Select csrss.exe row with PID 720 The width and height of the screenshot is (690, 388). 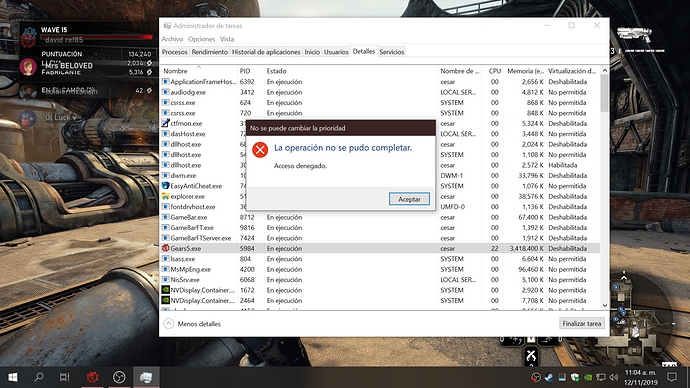[183, 113]
